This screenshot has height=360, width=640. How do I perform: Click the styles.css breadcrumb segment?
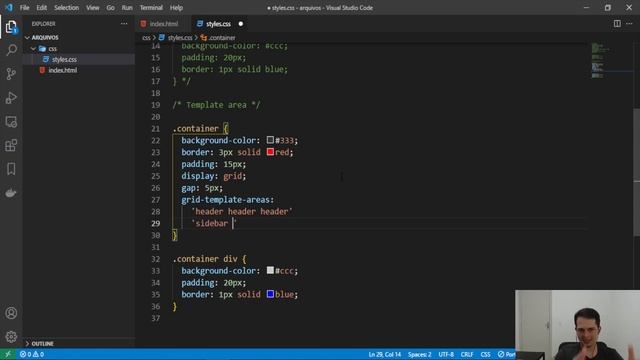(176, 38)
